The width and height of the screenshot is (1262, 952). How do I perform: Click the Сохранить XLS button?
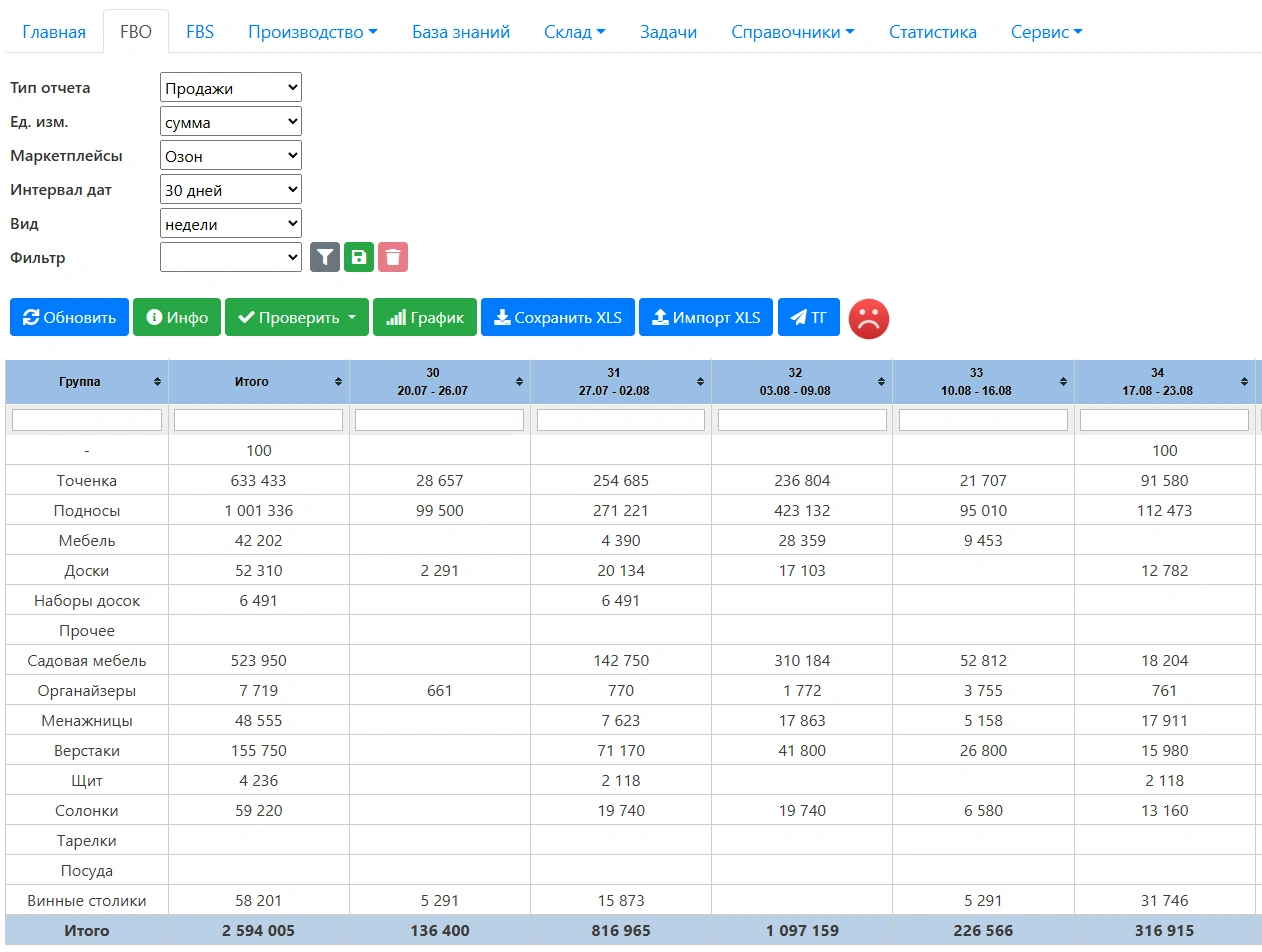tap(558, 317)
